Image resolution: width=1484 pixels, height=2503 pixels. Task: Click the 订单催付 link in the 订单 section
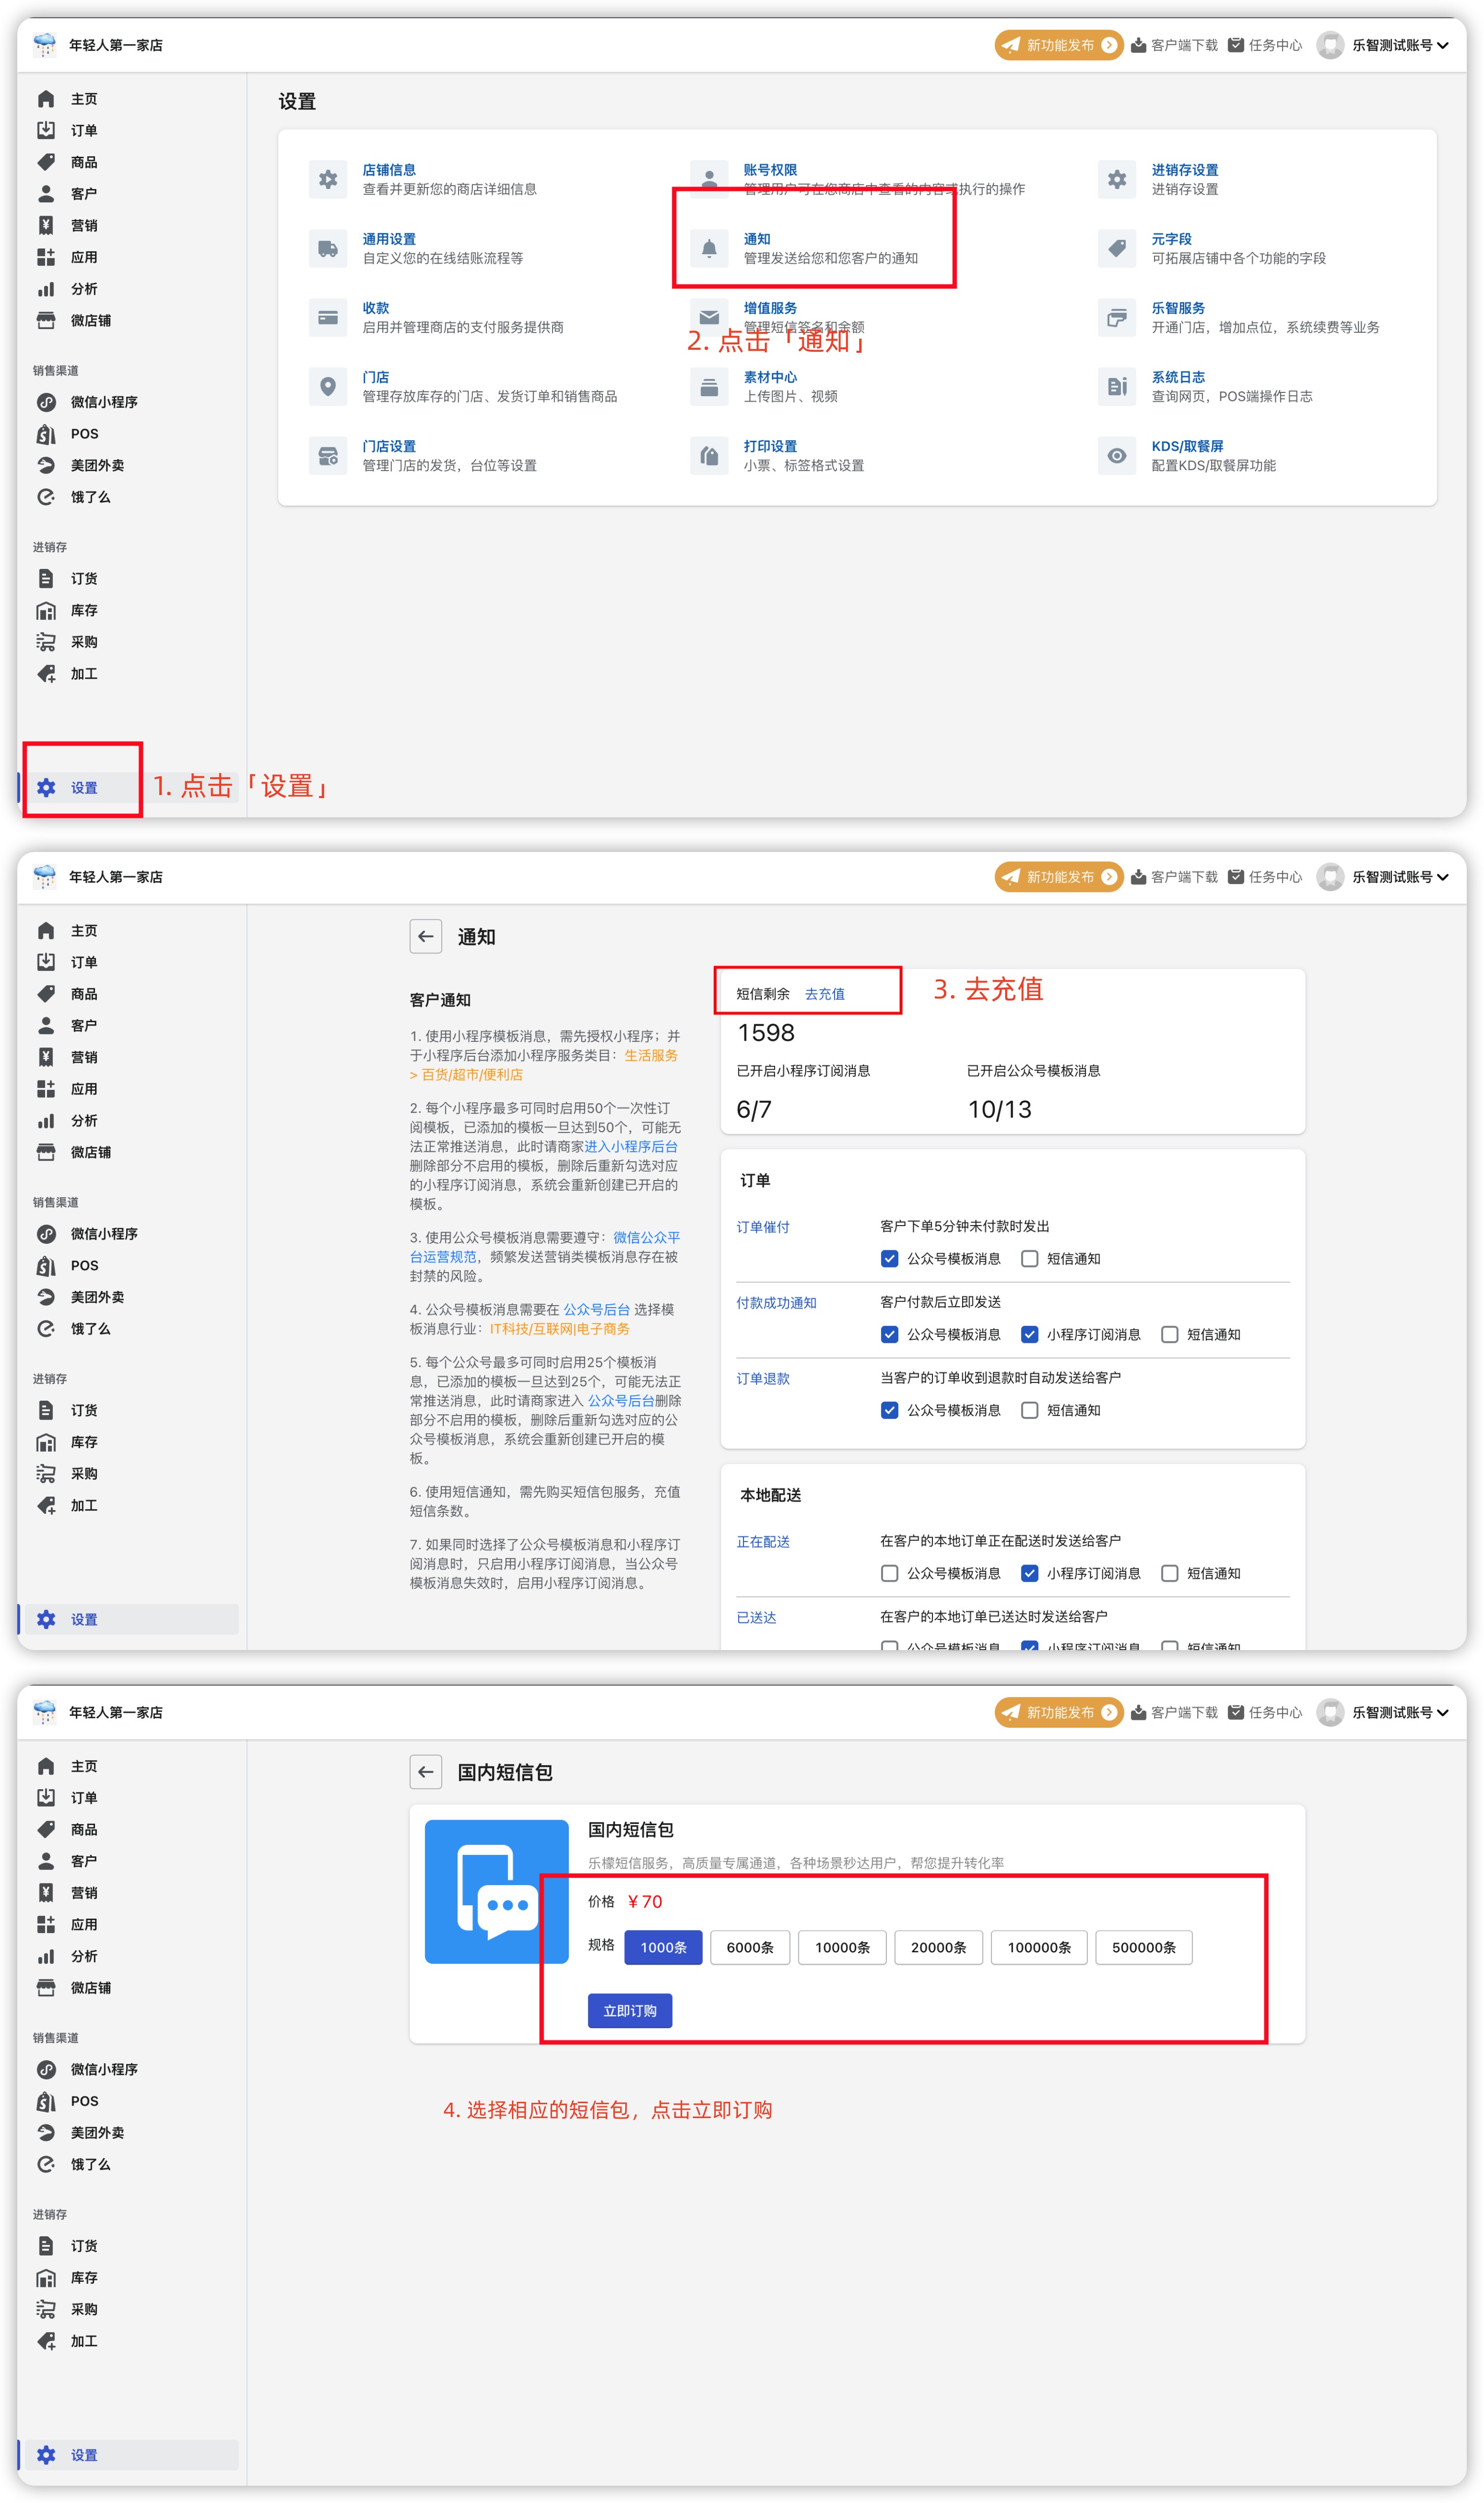(x=763, y=1227)
